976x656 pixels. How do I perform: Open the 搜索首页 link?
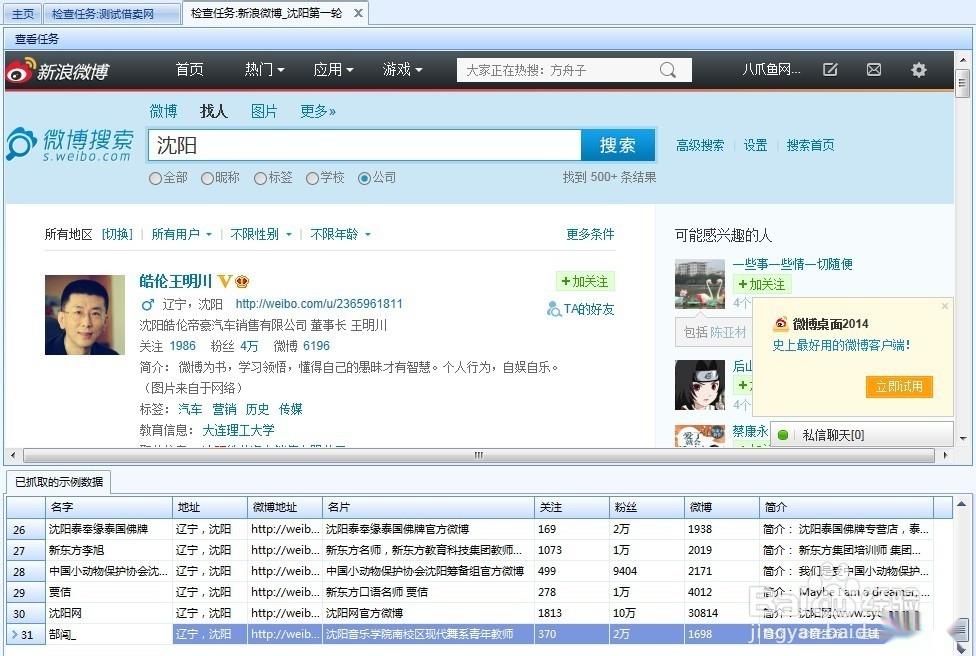[810, 146]
